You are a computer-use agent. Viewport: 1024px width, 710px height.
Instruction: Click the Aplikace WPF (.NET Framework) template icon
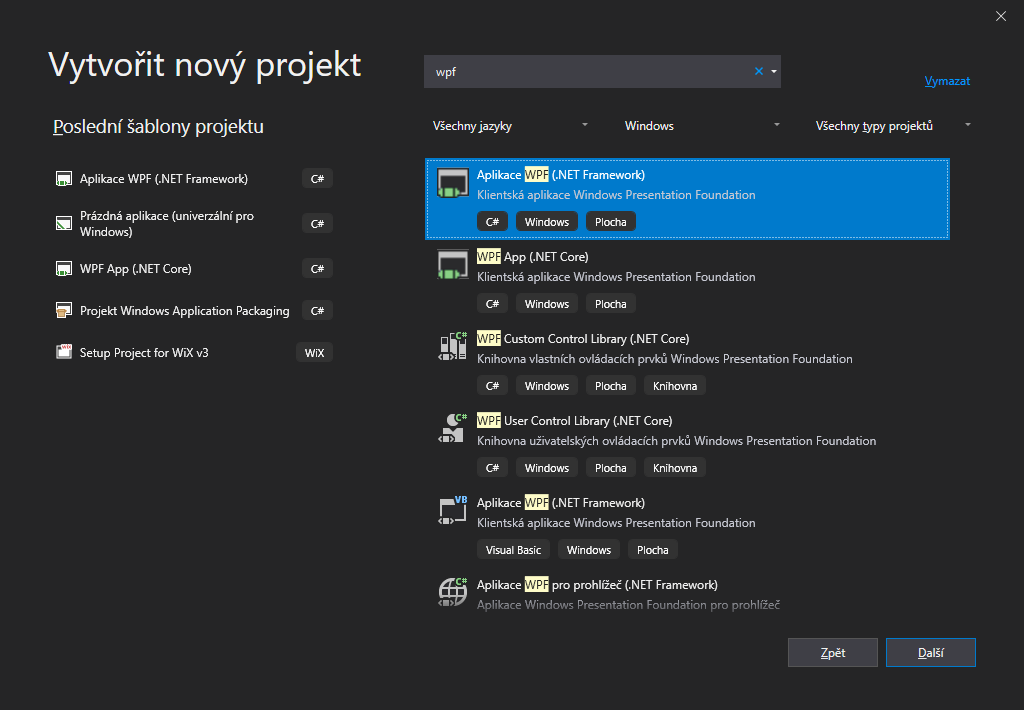(451, 182)
